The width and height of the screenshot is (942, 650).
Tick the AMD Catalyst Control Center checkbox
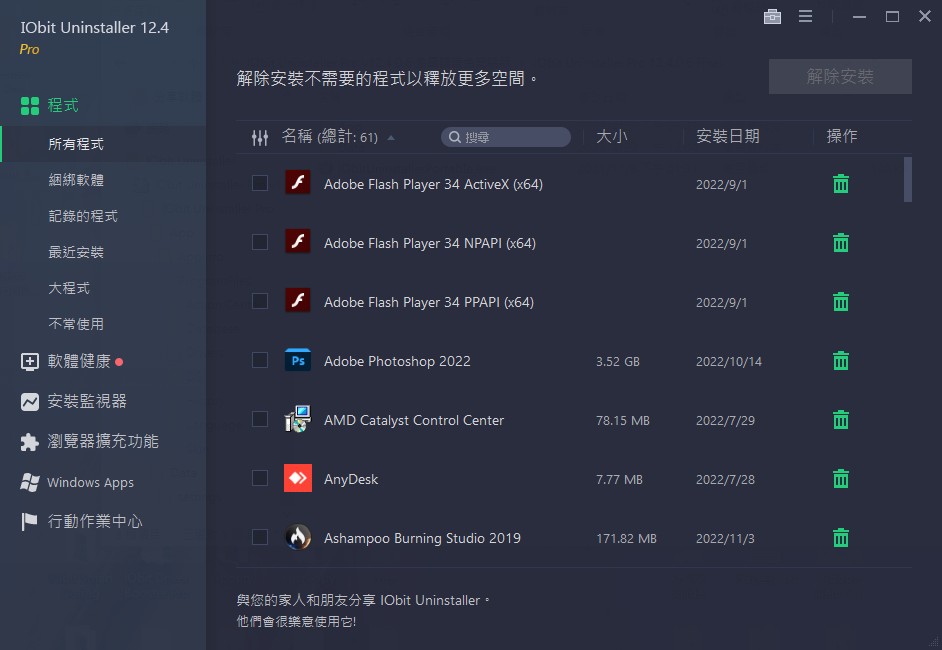coord(260,419)
